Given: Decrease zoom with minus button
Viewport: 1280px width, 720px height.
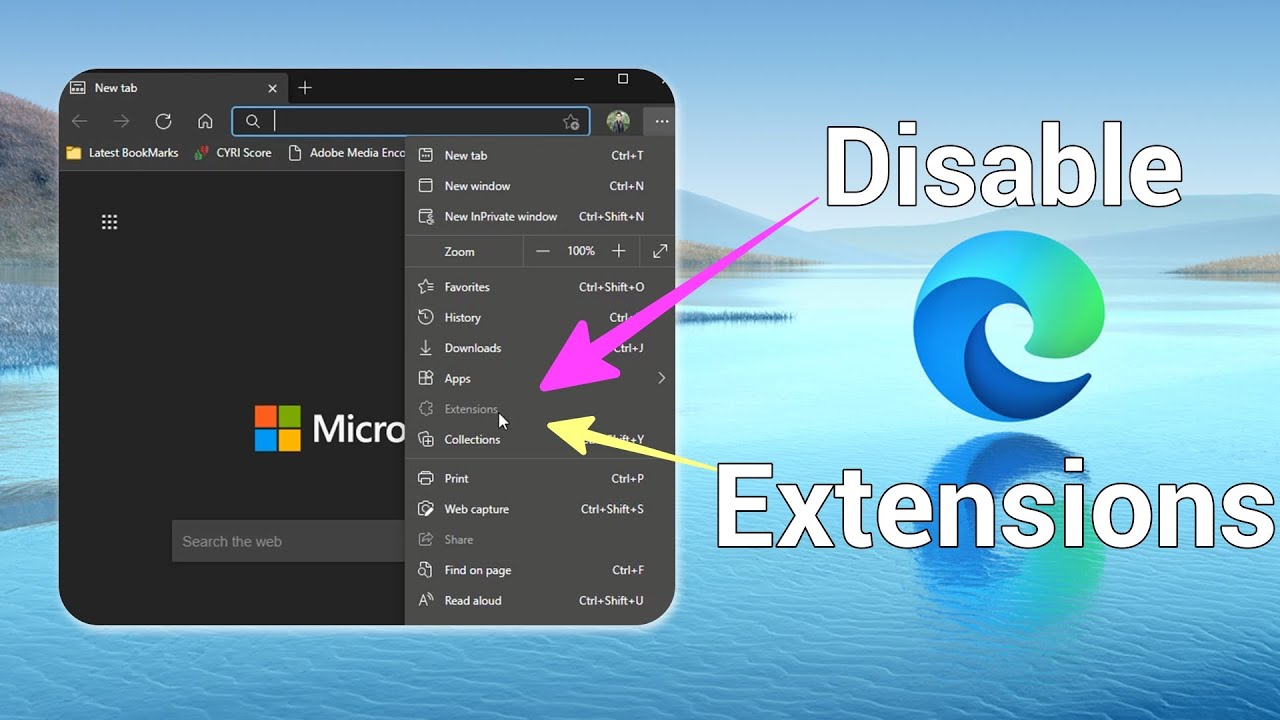Looking at the screenshot, I should [542, 251].
